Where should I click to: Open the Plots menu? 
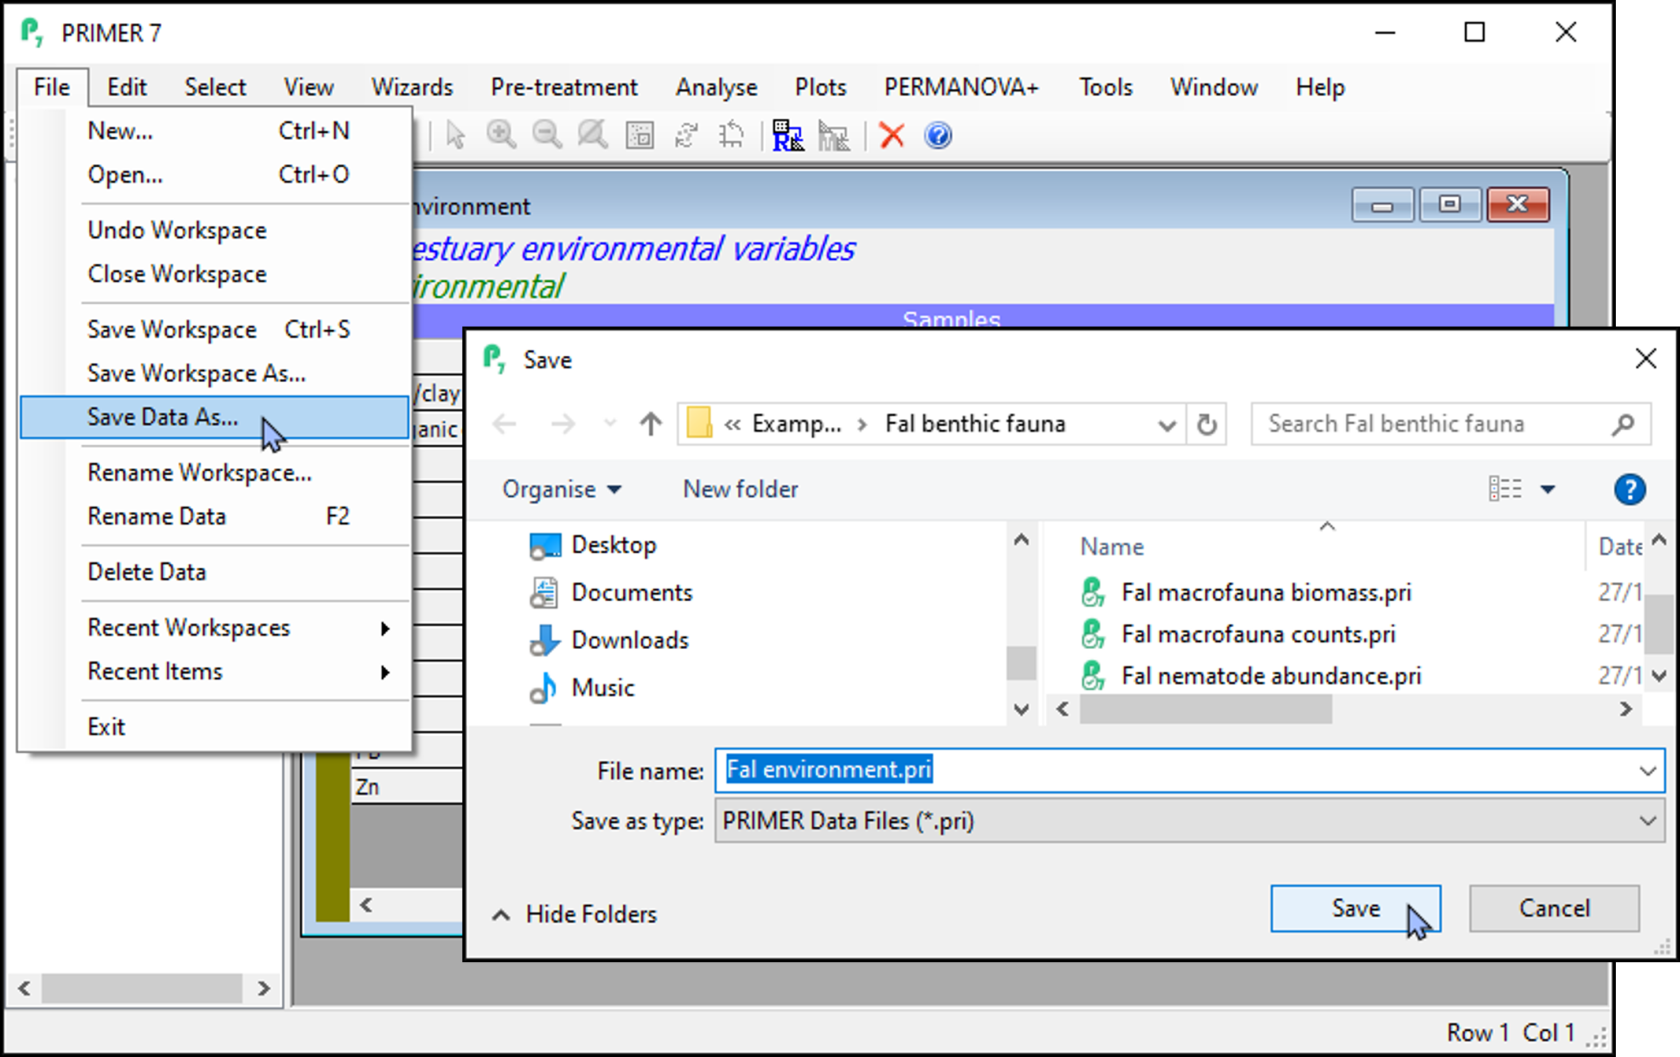point(820,87)
